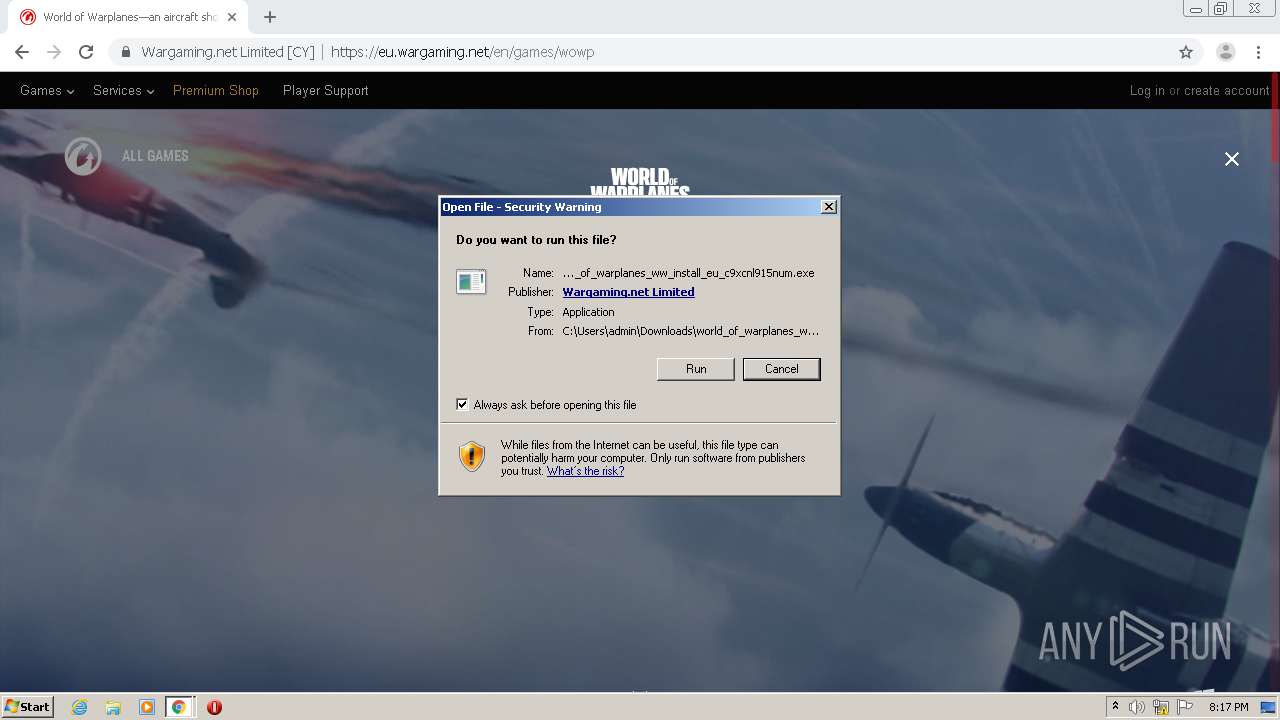Click the application file icon in dialog
The height and width of the screenshot is (720, 1280).
(471, 282)
